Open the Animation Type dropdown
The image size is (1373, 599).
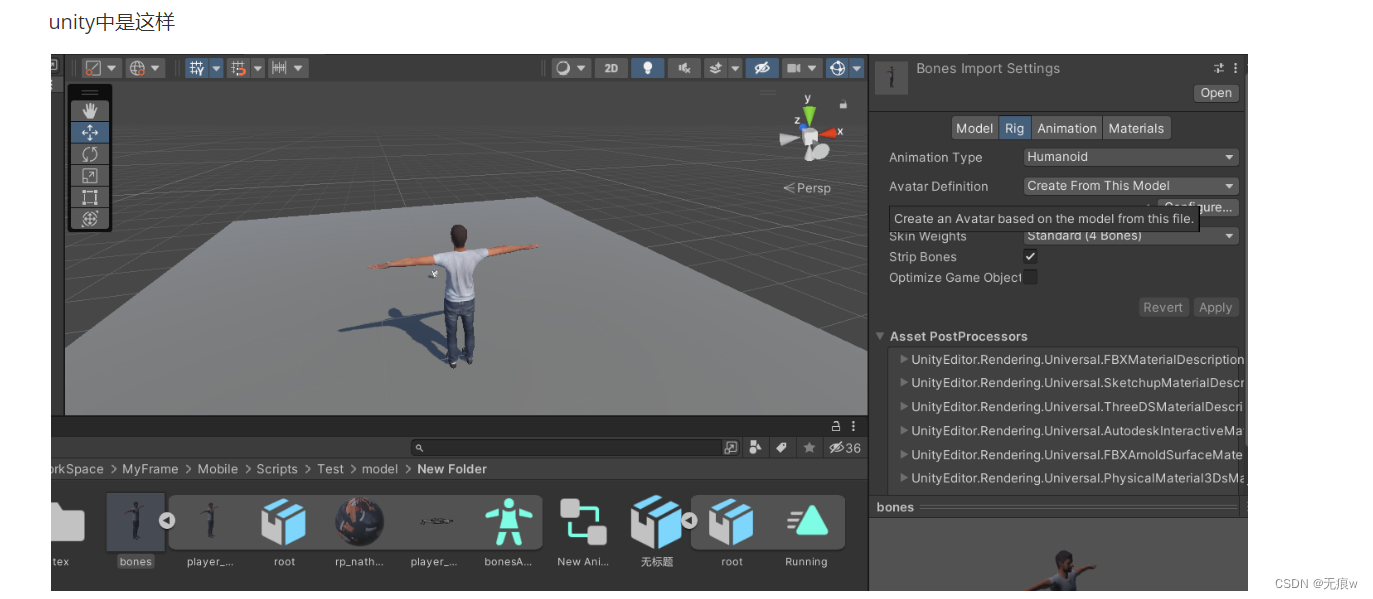[1130, 157]
